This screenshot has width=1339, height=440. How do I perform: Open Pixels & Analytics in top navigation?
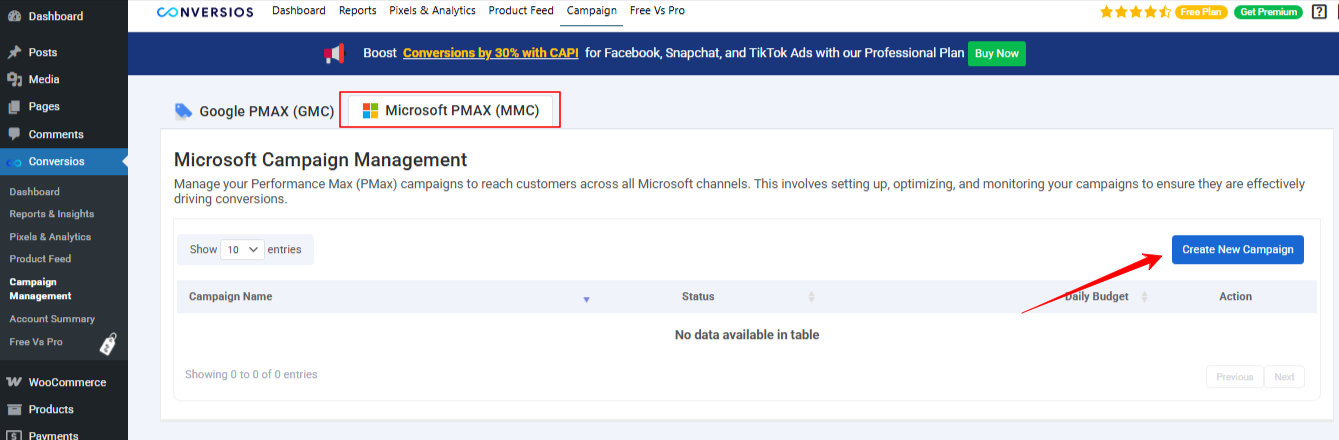tap(432, 11)
